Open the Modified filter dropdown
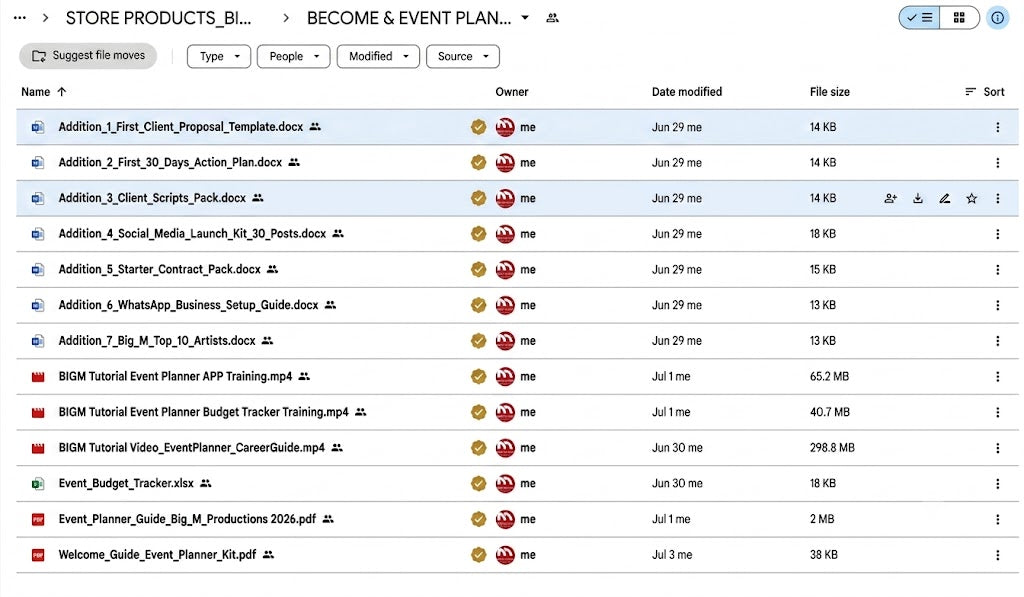 pyautogui.click(x=378, y=56)
